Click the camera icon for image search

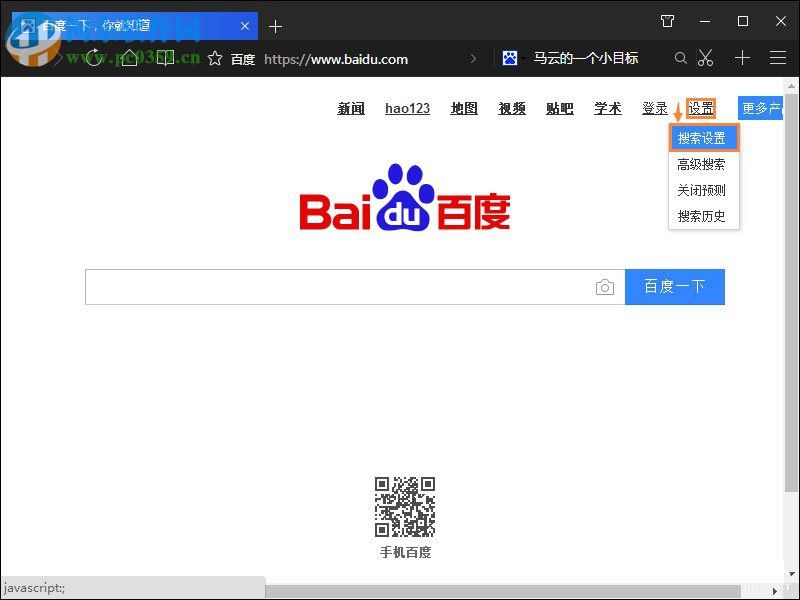click(605, 287)
